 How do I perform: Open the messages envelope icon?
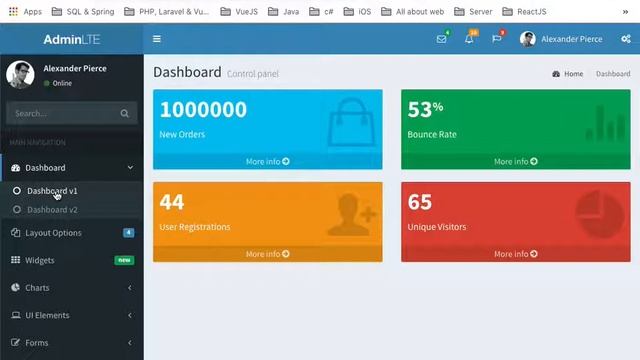click(x=441, y=39)
